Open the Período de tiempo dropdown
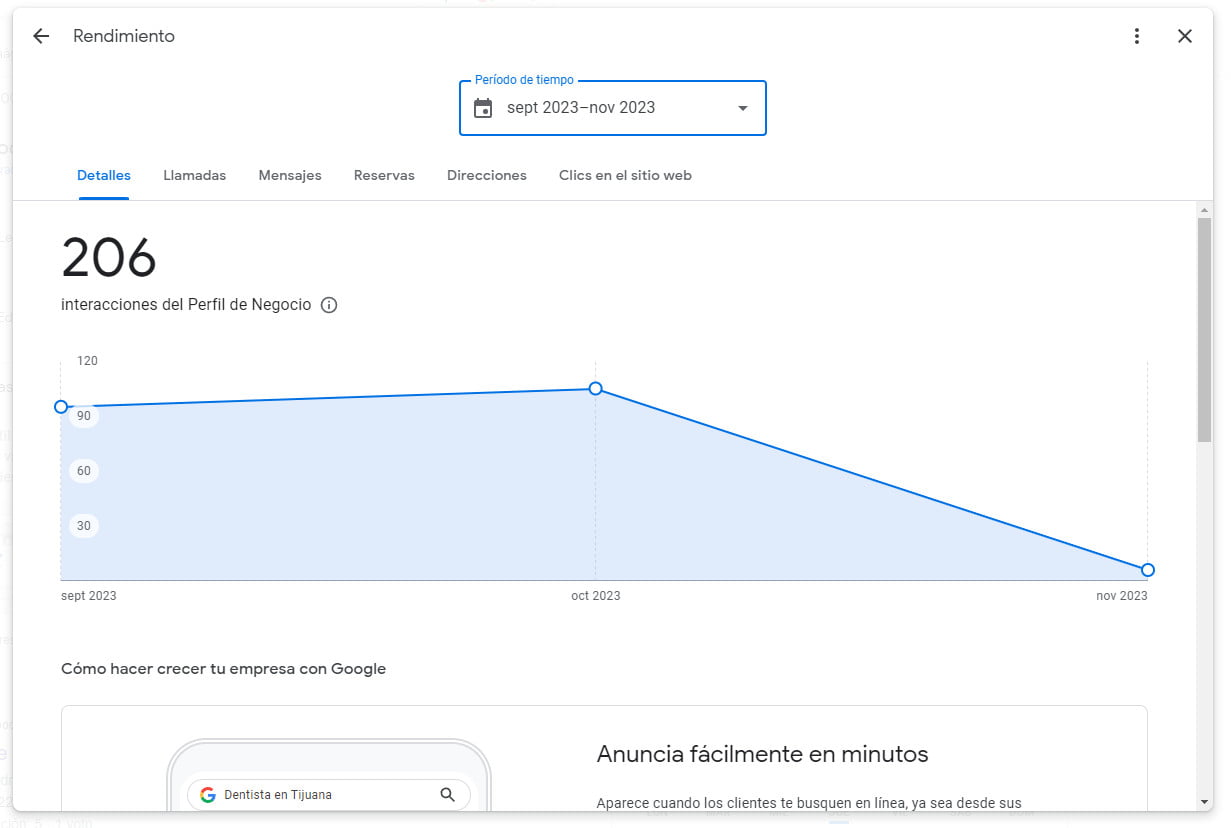 pos(612,107)
